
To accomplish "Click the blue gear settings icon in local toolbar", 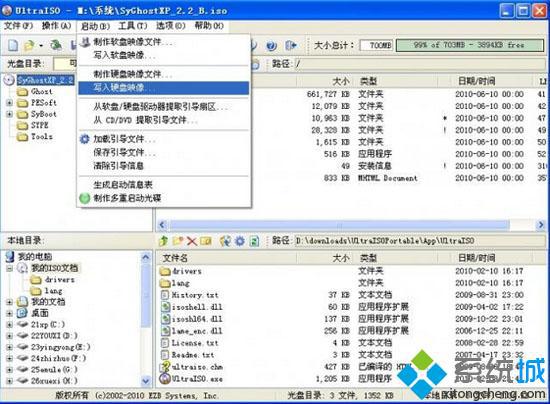I will pos(240,241).
